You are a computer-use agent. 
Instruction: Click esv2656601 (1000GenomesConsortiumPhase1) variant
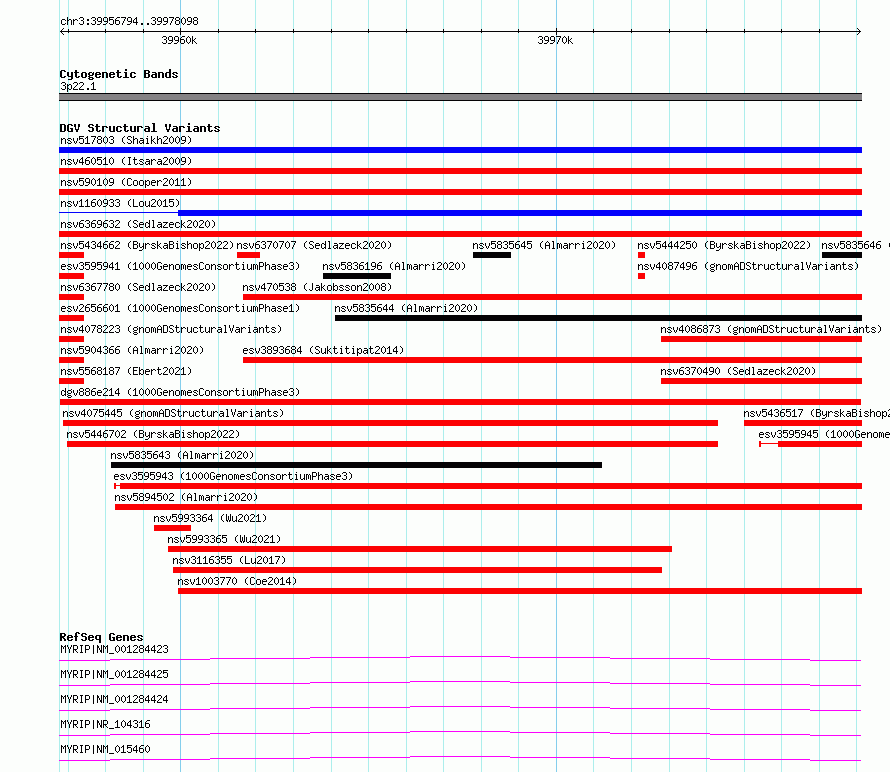coord(180,308)
